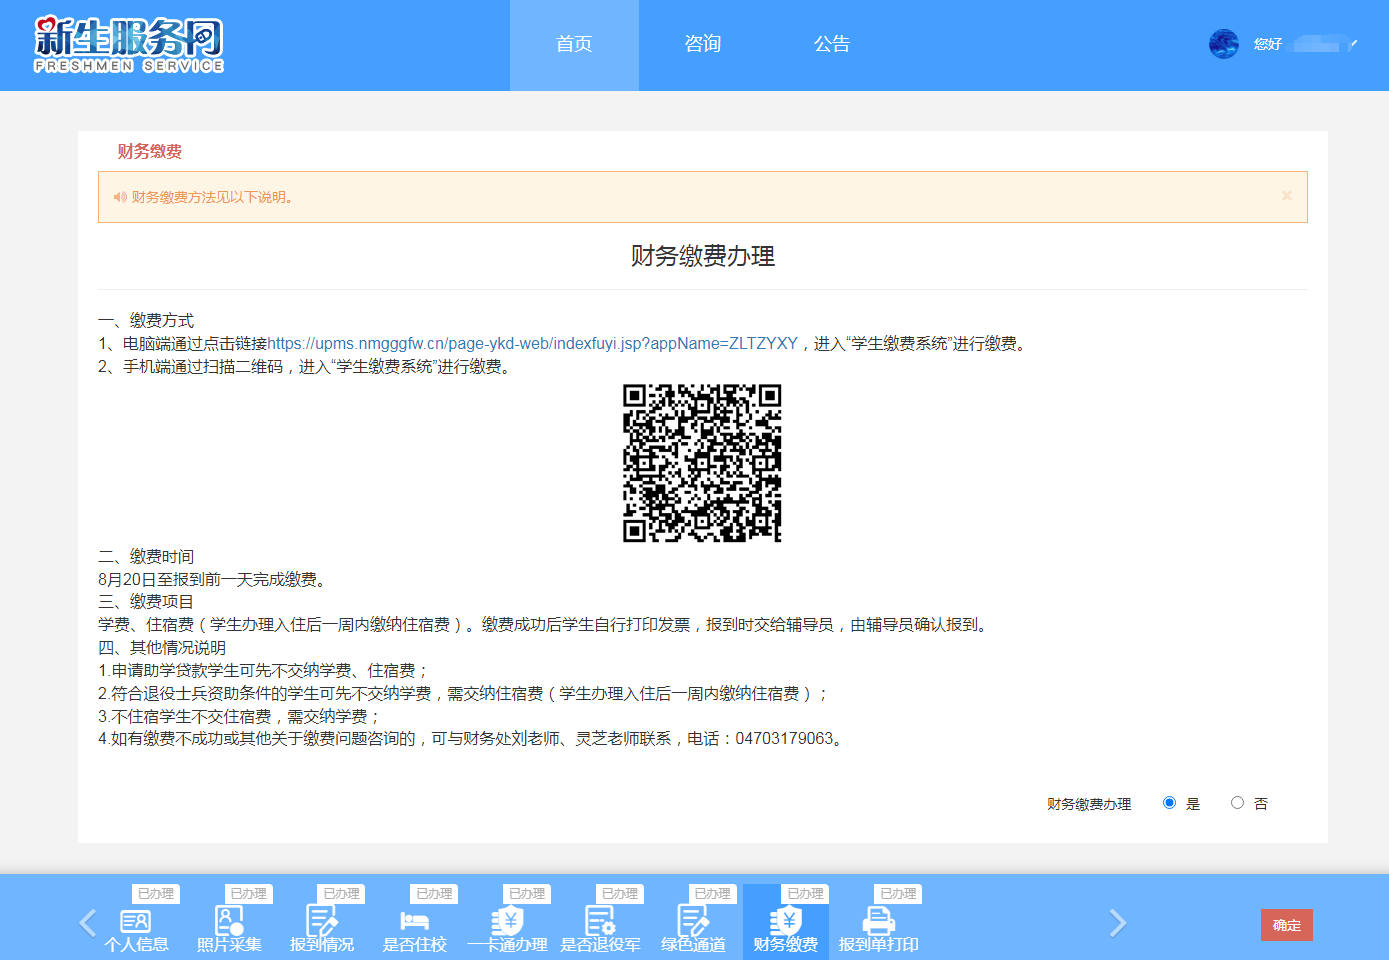The width and height of the screenshot is (1389, 960).
Task: Select 是 for 财务缴费办理
Action: click(x=1169, y=803)
